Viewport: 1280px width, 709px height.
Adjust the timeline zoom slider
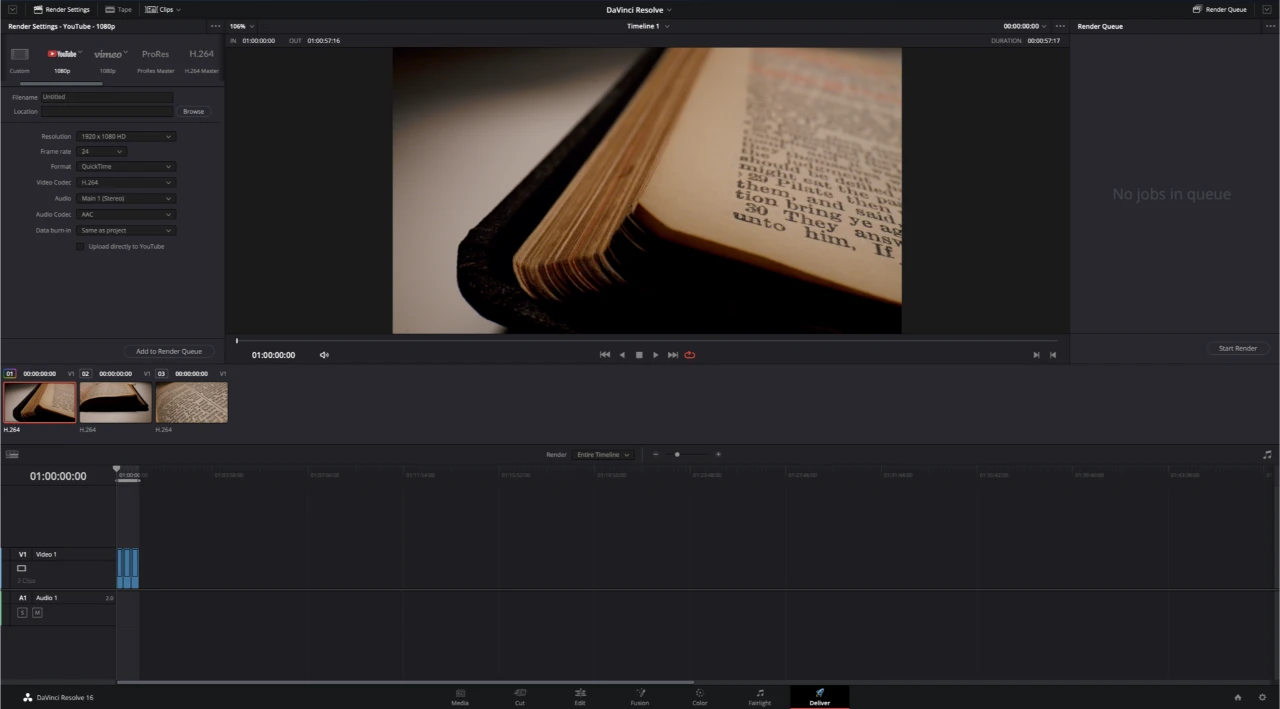677,454
